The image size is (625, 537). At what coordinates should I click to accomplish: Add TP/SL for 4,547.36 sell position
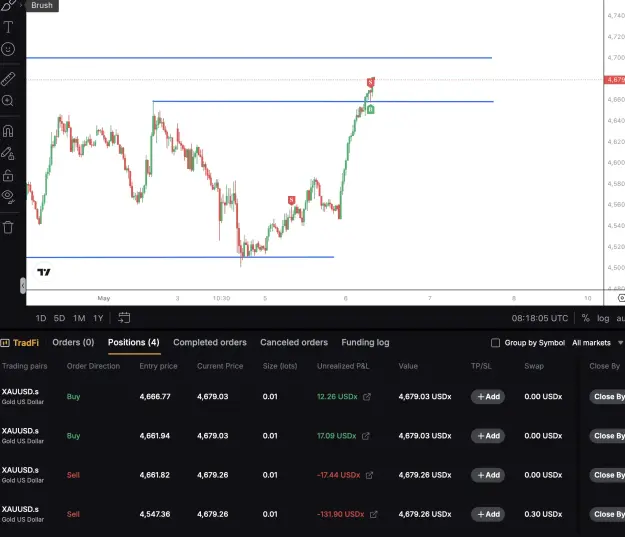[x=488, y=514]
